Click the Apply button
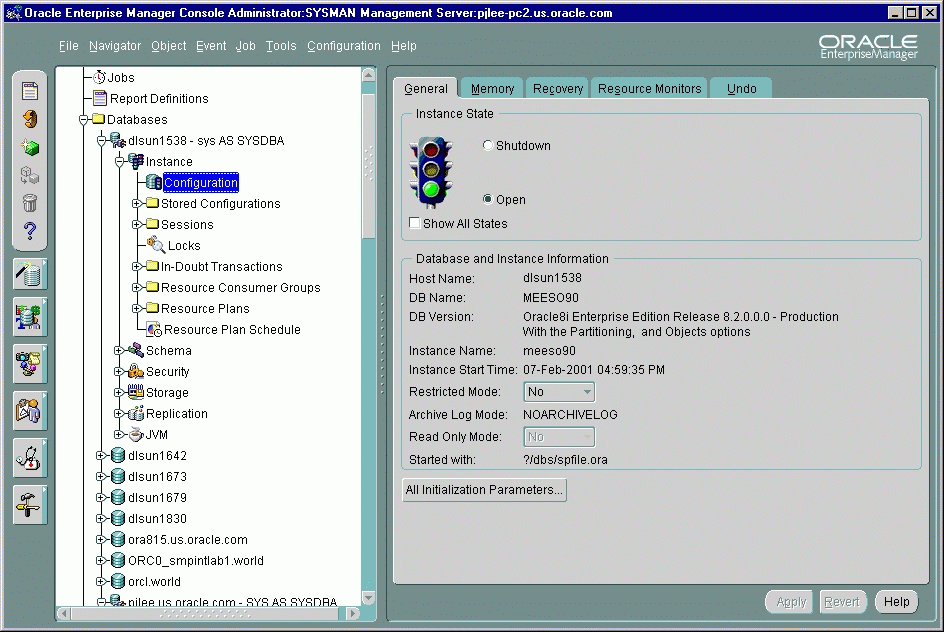 (790, 602)
